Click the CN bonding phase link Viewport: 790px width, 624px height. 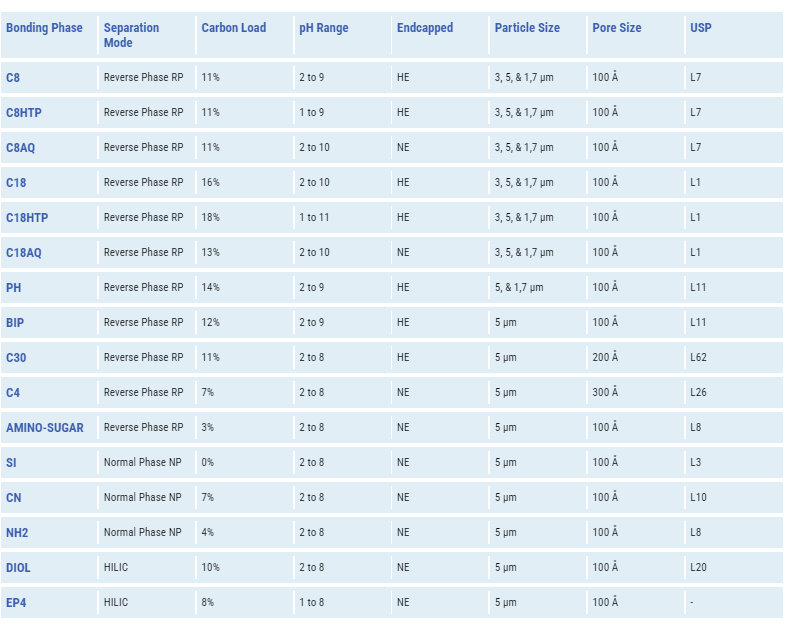13,498
